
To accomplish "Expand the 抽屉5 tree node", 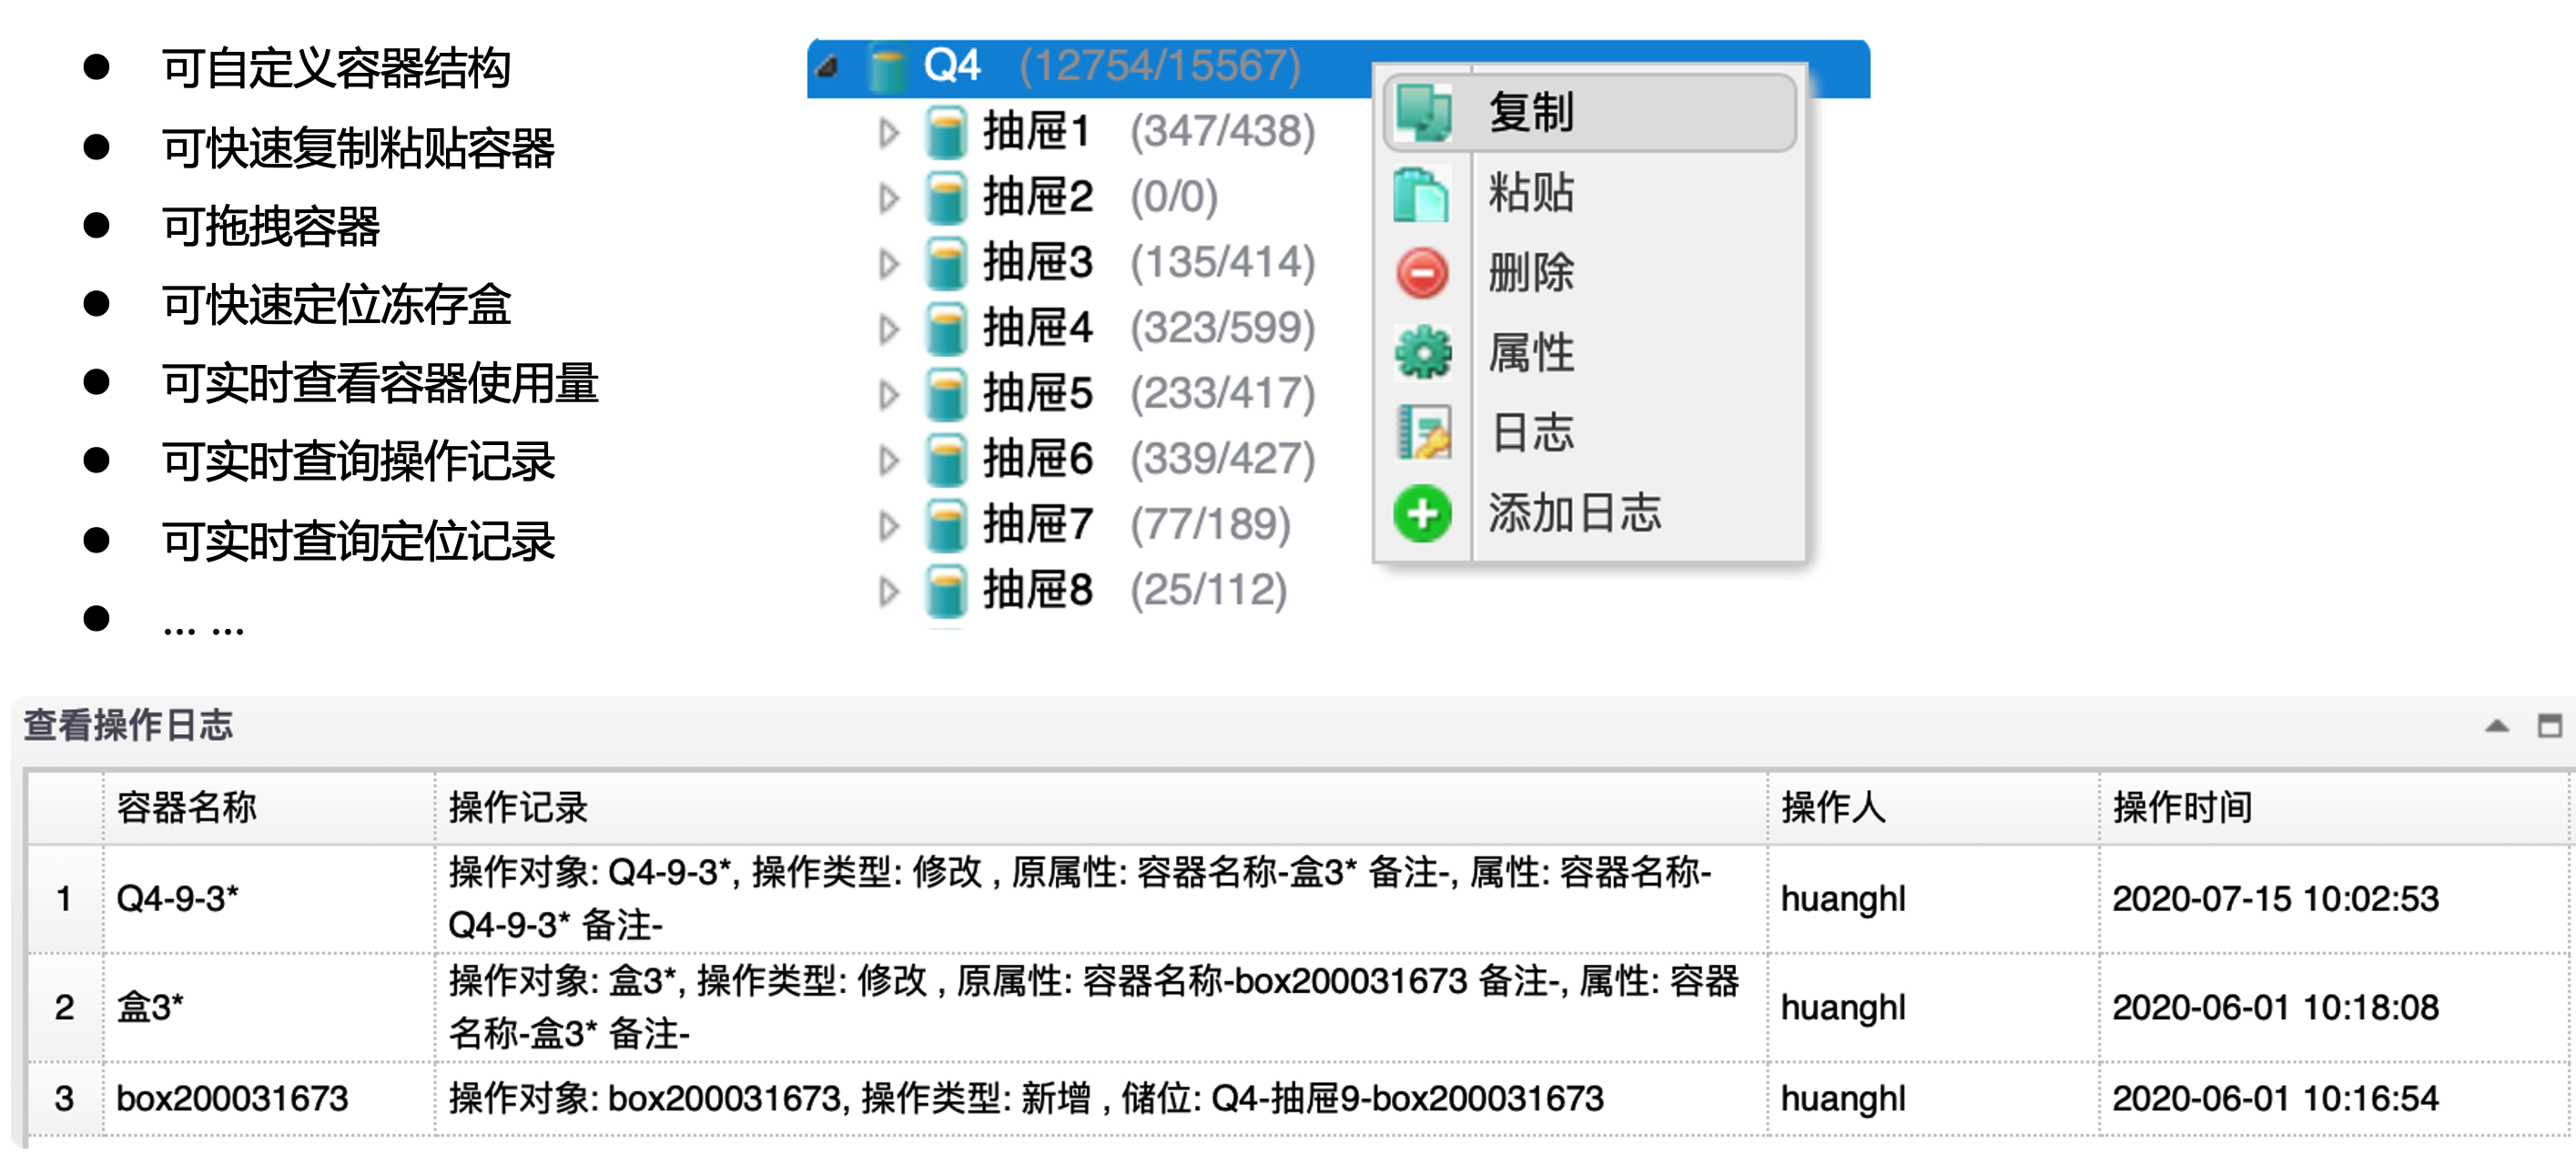I will pyautogui.click(x=888, y=394).
